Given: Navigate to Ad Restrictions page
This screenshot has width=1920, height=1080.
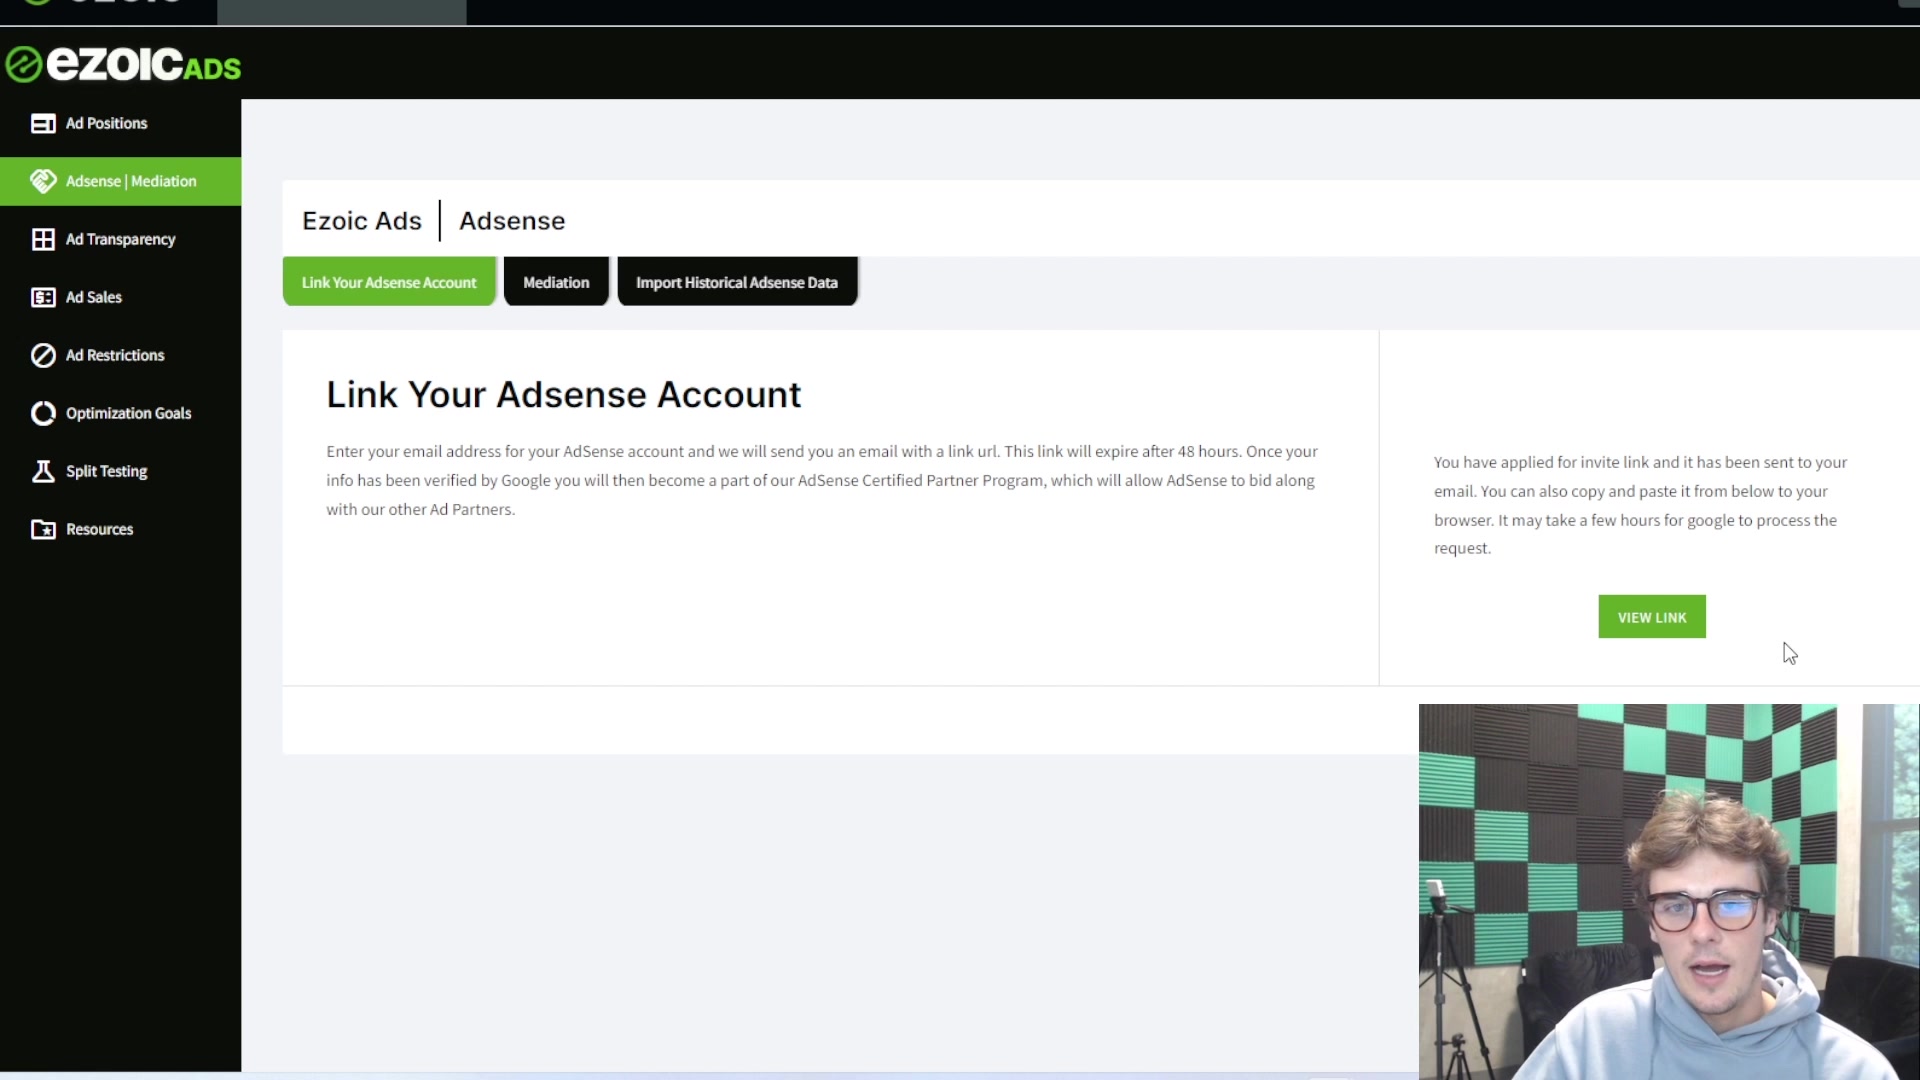Looking at the screenshot, I should click(x=115, y=356).
